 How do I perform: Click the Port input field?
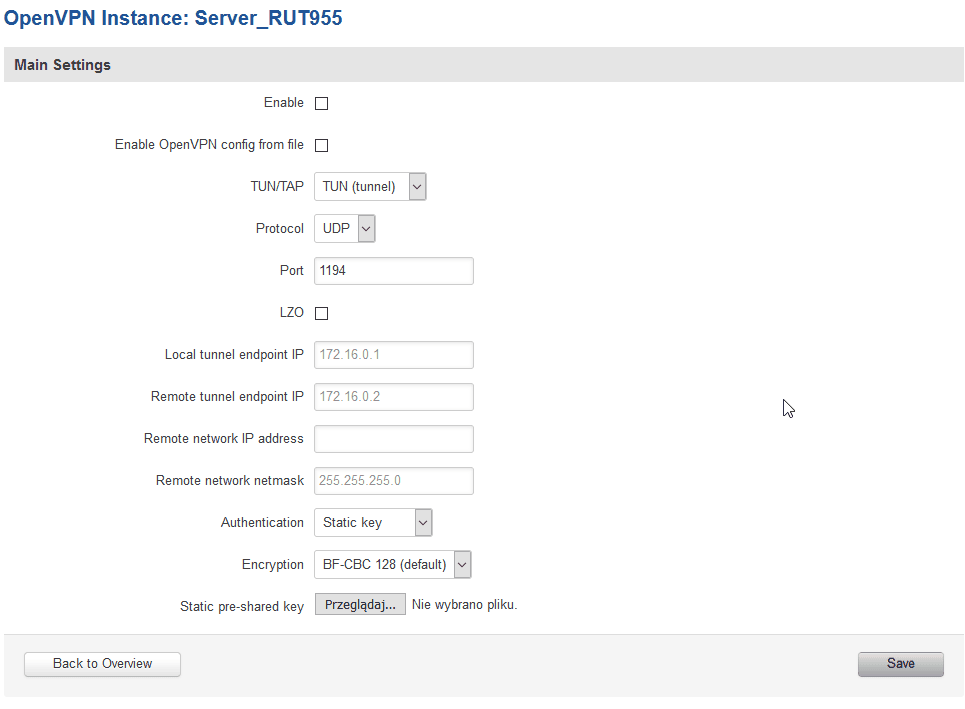(x=393, y=271)
